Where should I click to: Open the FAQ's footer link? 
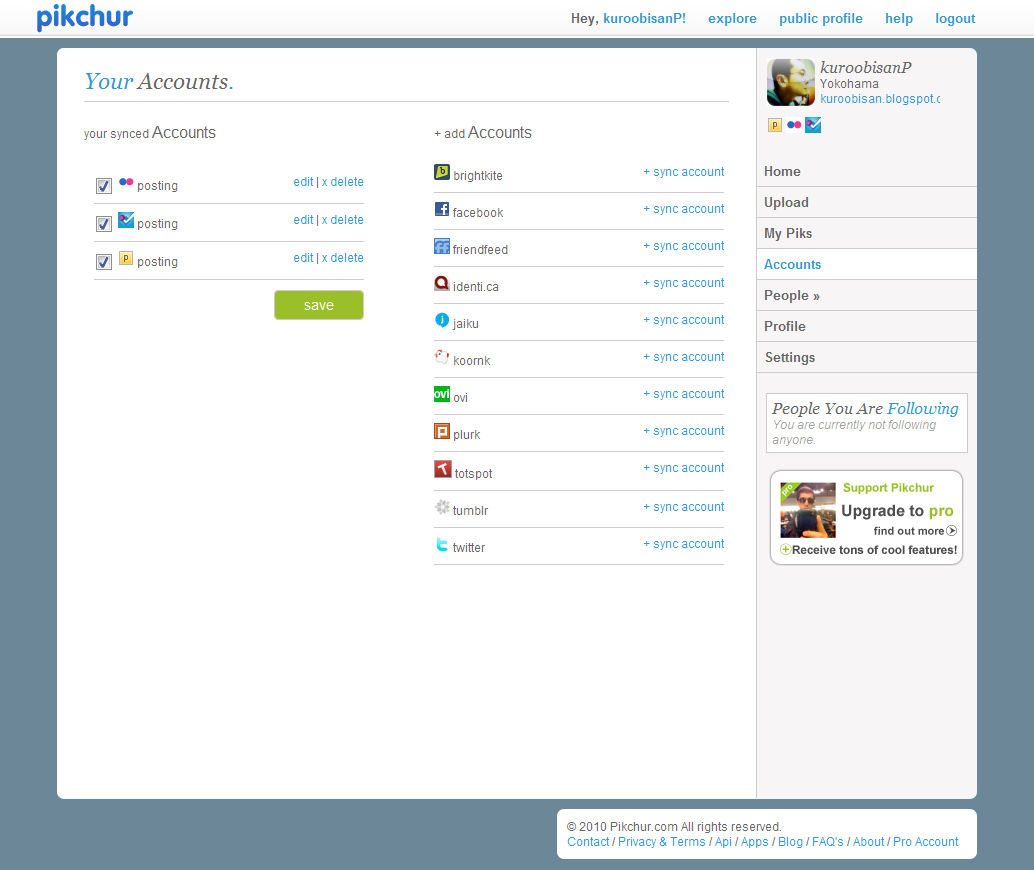pos(828,842)
